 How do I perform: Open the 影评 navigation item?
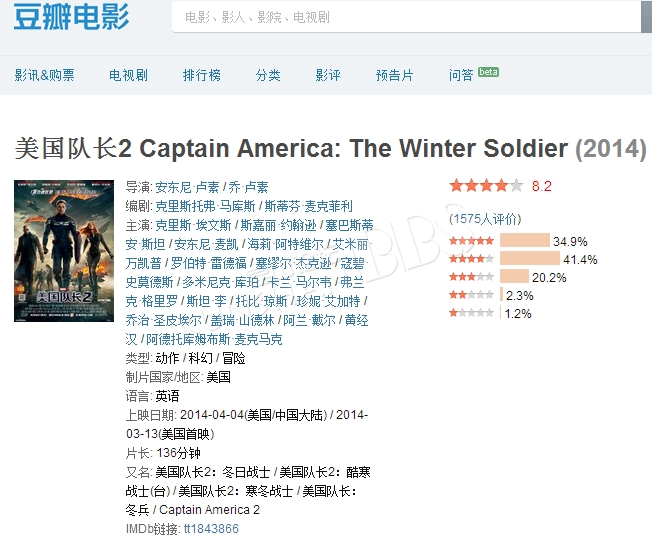(x=328, y=75)
